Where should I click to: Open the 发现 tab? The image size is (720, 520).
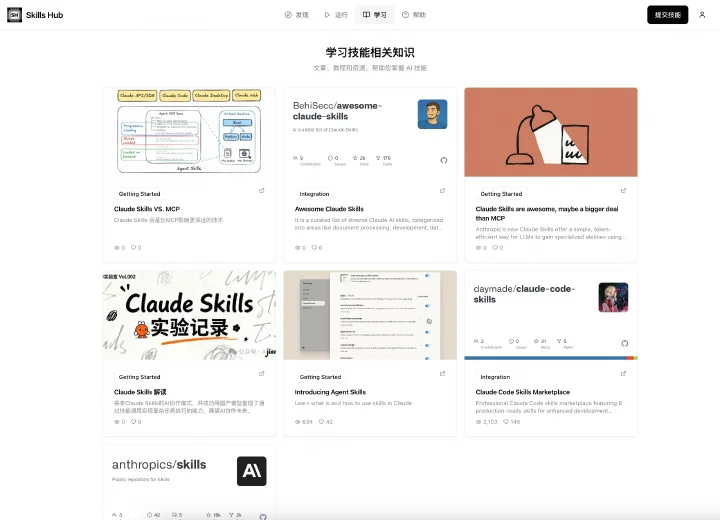(x=297, y=15)
